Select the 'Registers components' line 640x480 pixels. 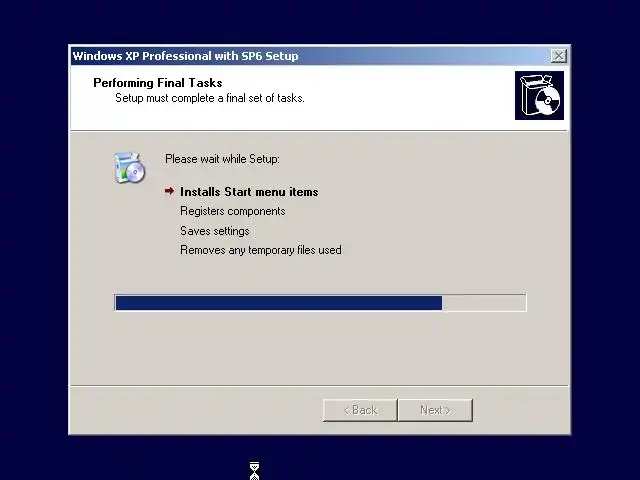(x=233, y=211)
